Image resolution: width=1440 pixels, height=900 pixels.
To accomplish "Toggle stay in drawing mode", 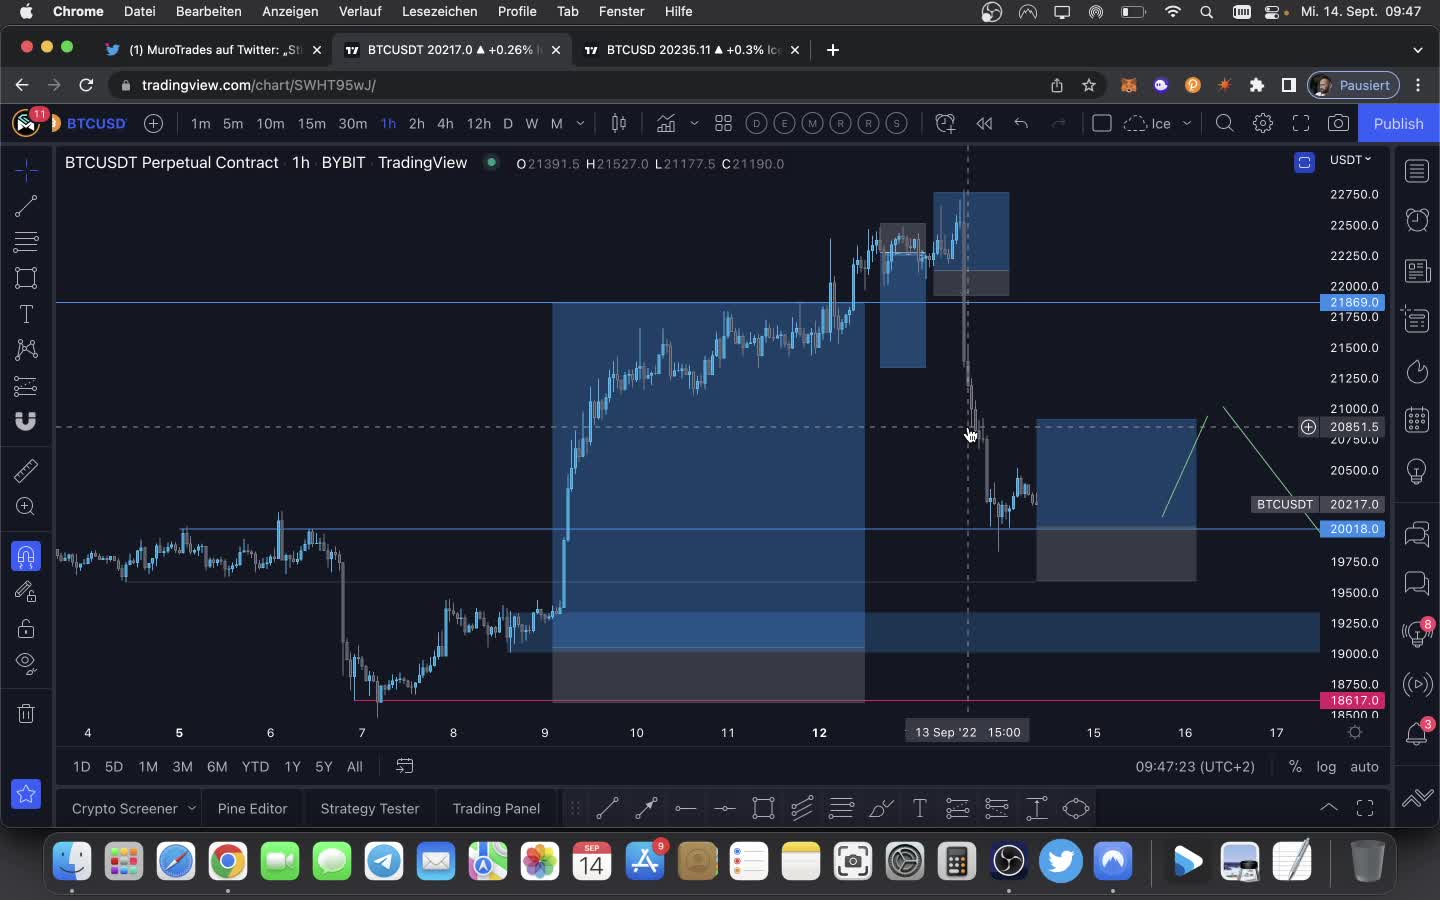I will pos(26,592).
